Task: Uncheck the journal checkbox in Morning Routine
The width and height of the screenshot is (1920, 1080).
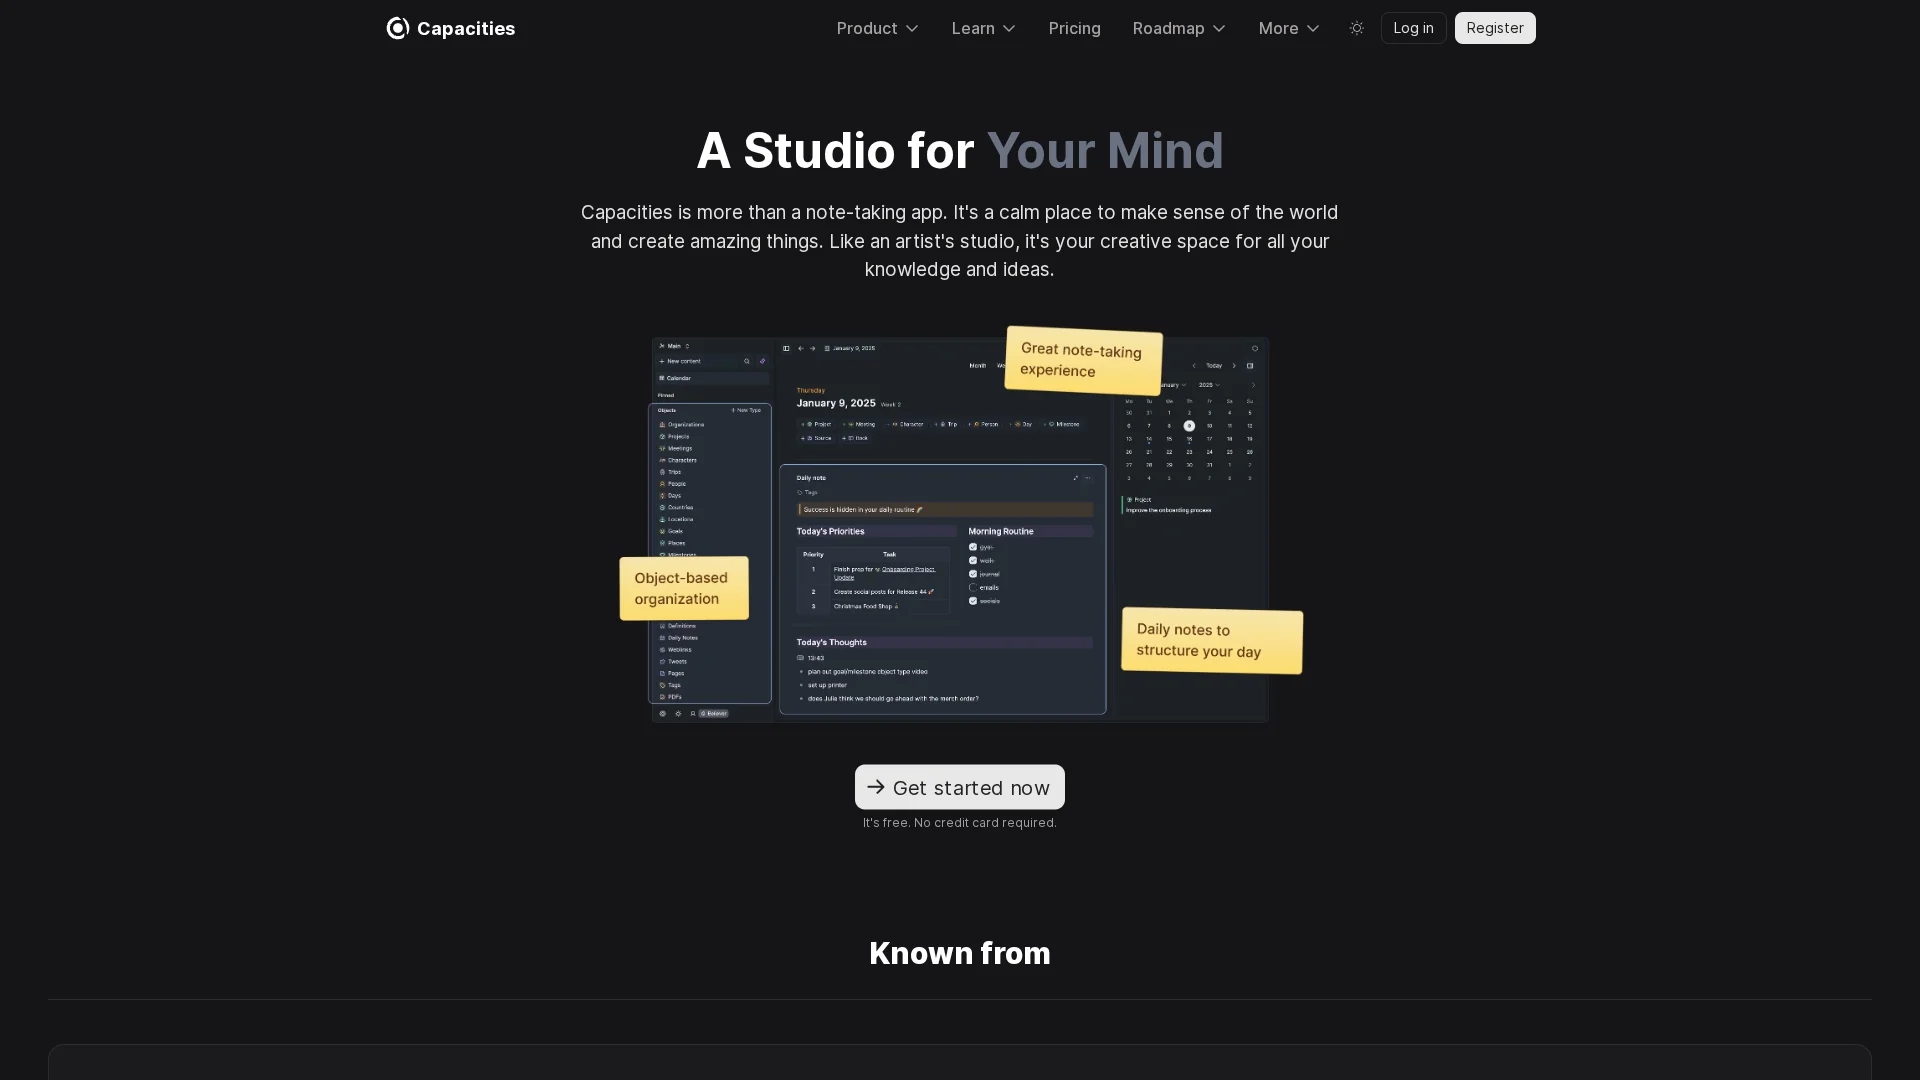Action: point(973,574)
